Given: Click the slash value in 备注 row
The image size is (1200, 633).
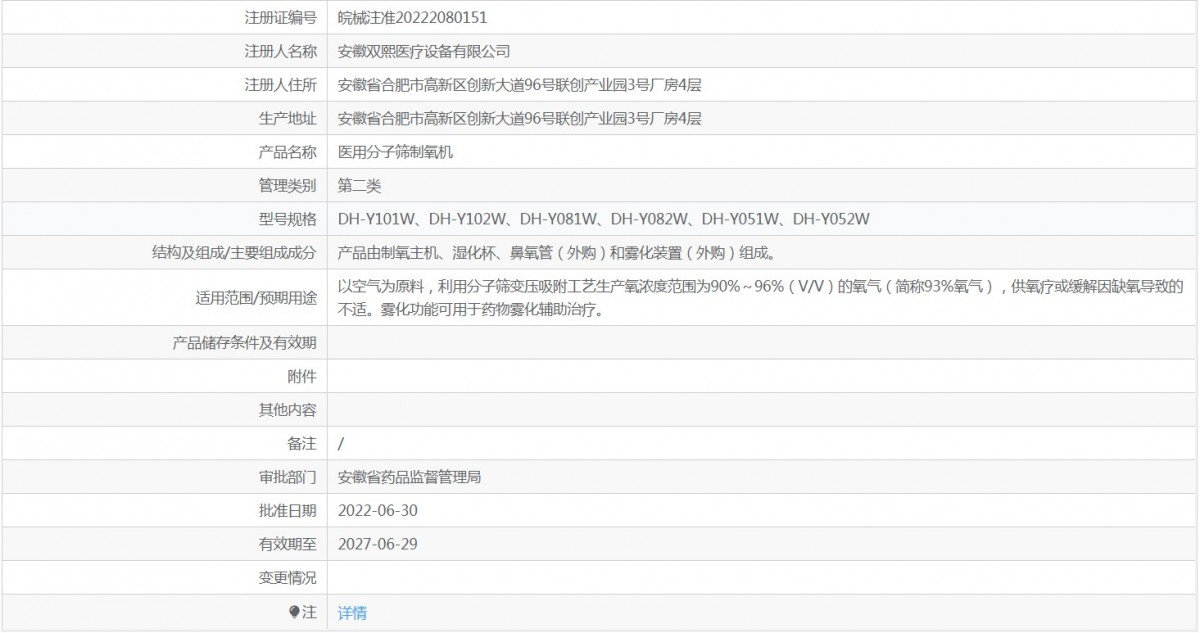Looking at the screenshot, I should pos(341,443).
